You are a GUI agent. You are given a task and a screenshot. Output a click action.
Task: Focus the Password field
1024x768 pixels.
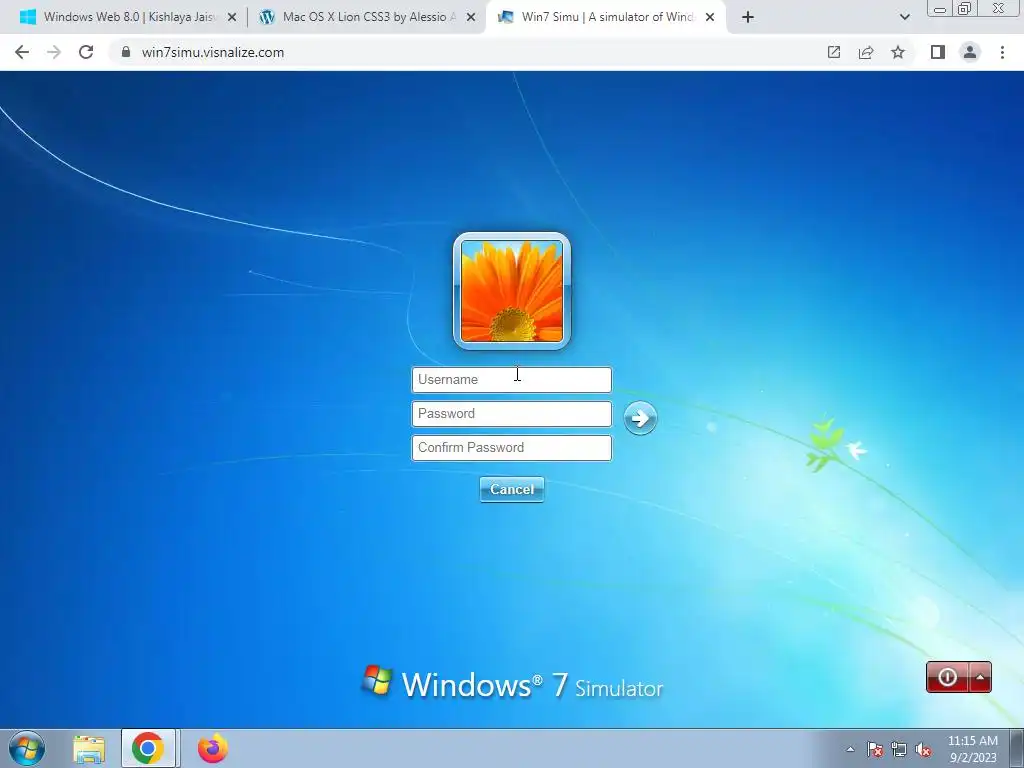coord(511,413)
